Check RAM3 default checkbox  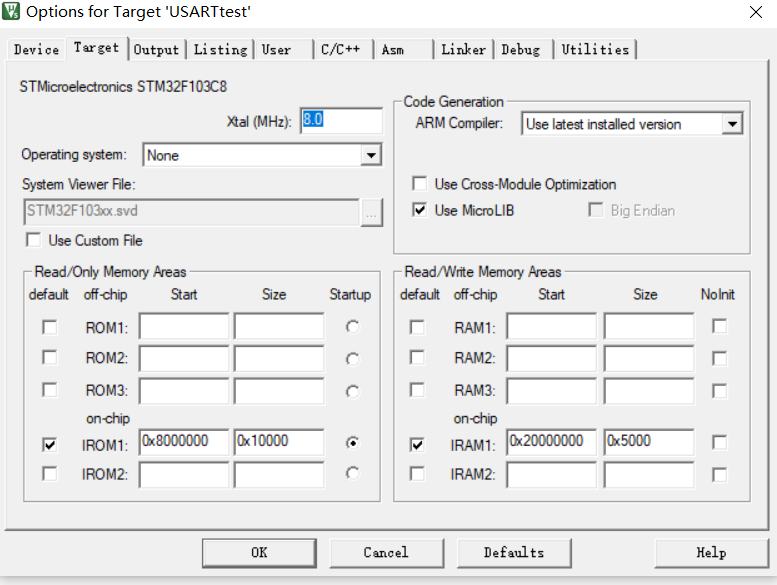(417, 390)
